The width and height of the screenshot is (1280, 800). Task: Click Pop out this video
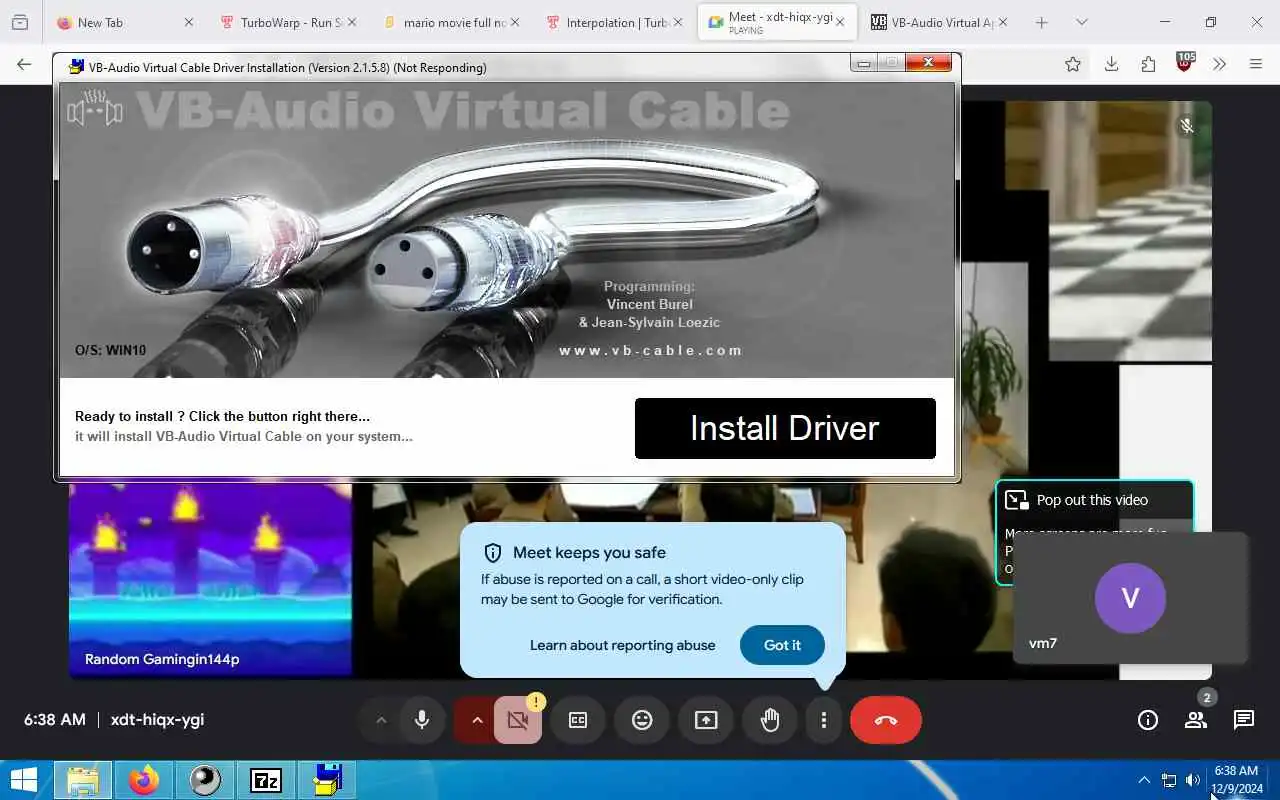pyautogui.click(x=1092, y=500)
